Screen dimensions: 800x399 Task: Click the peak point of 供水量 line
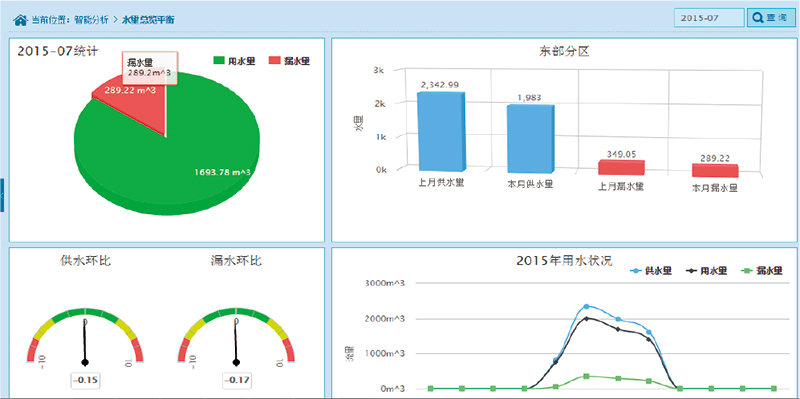pyautogui.click(x=586, y=306)
